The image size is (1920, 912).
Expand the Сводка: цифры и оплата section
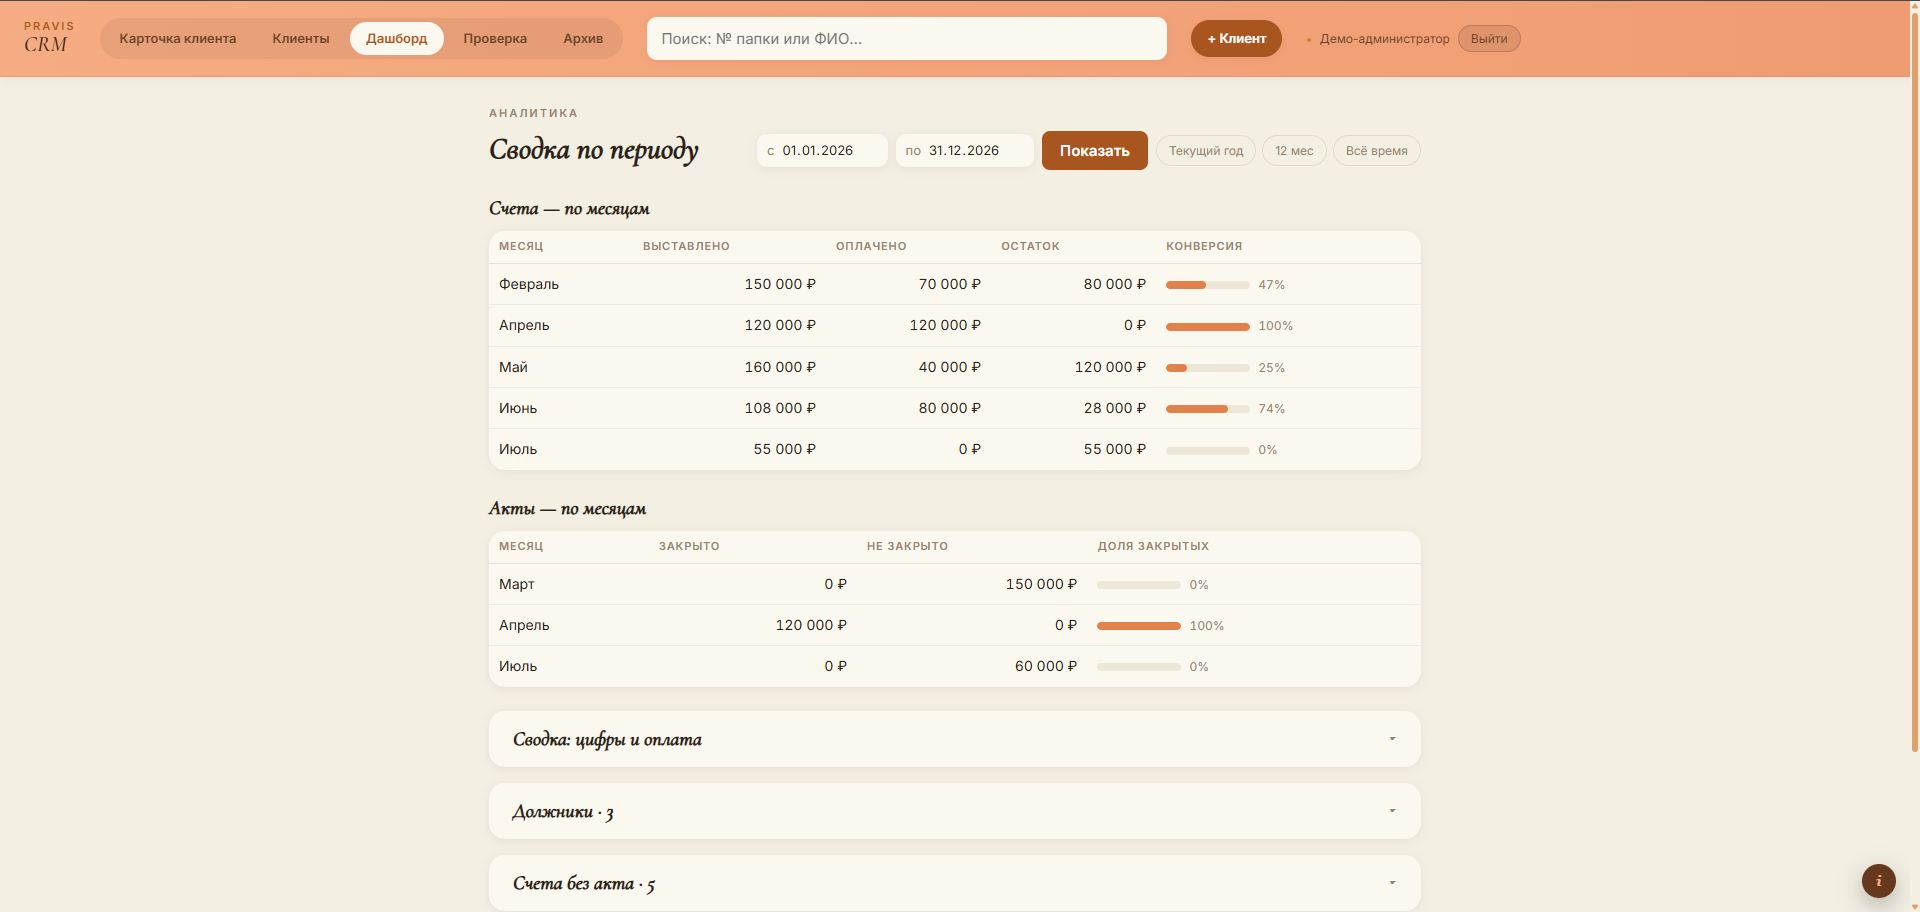click(x=954, y=739)
